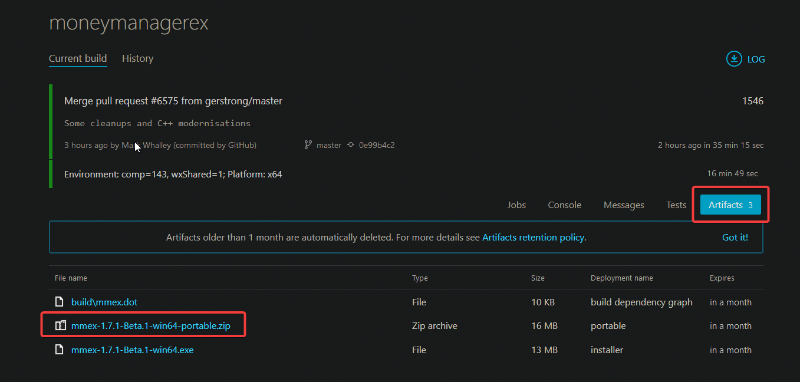The height and width of the screenshot is (382, 800).
Task: Click the Deployment name column header
Action: [621, 278]
